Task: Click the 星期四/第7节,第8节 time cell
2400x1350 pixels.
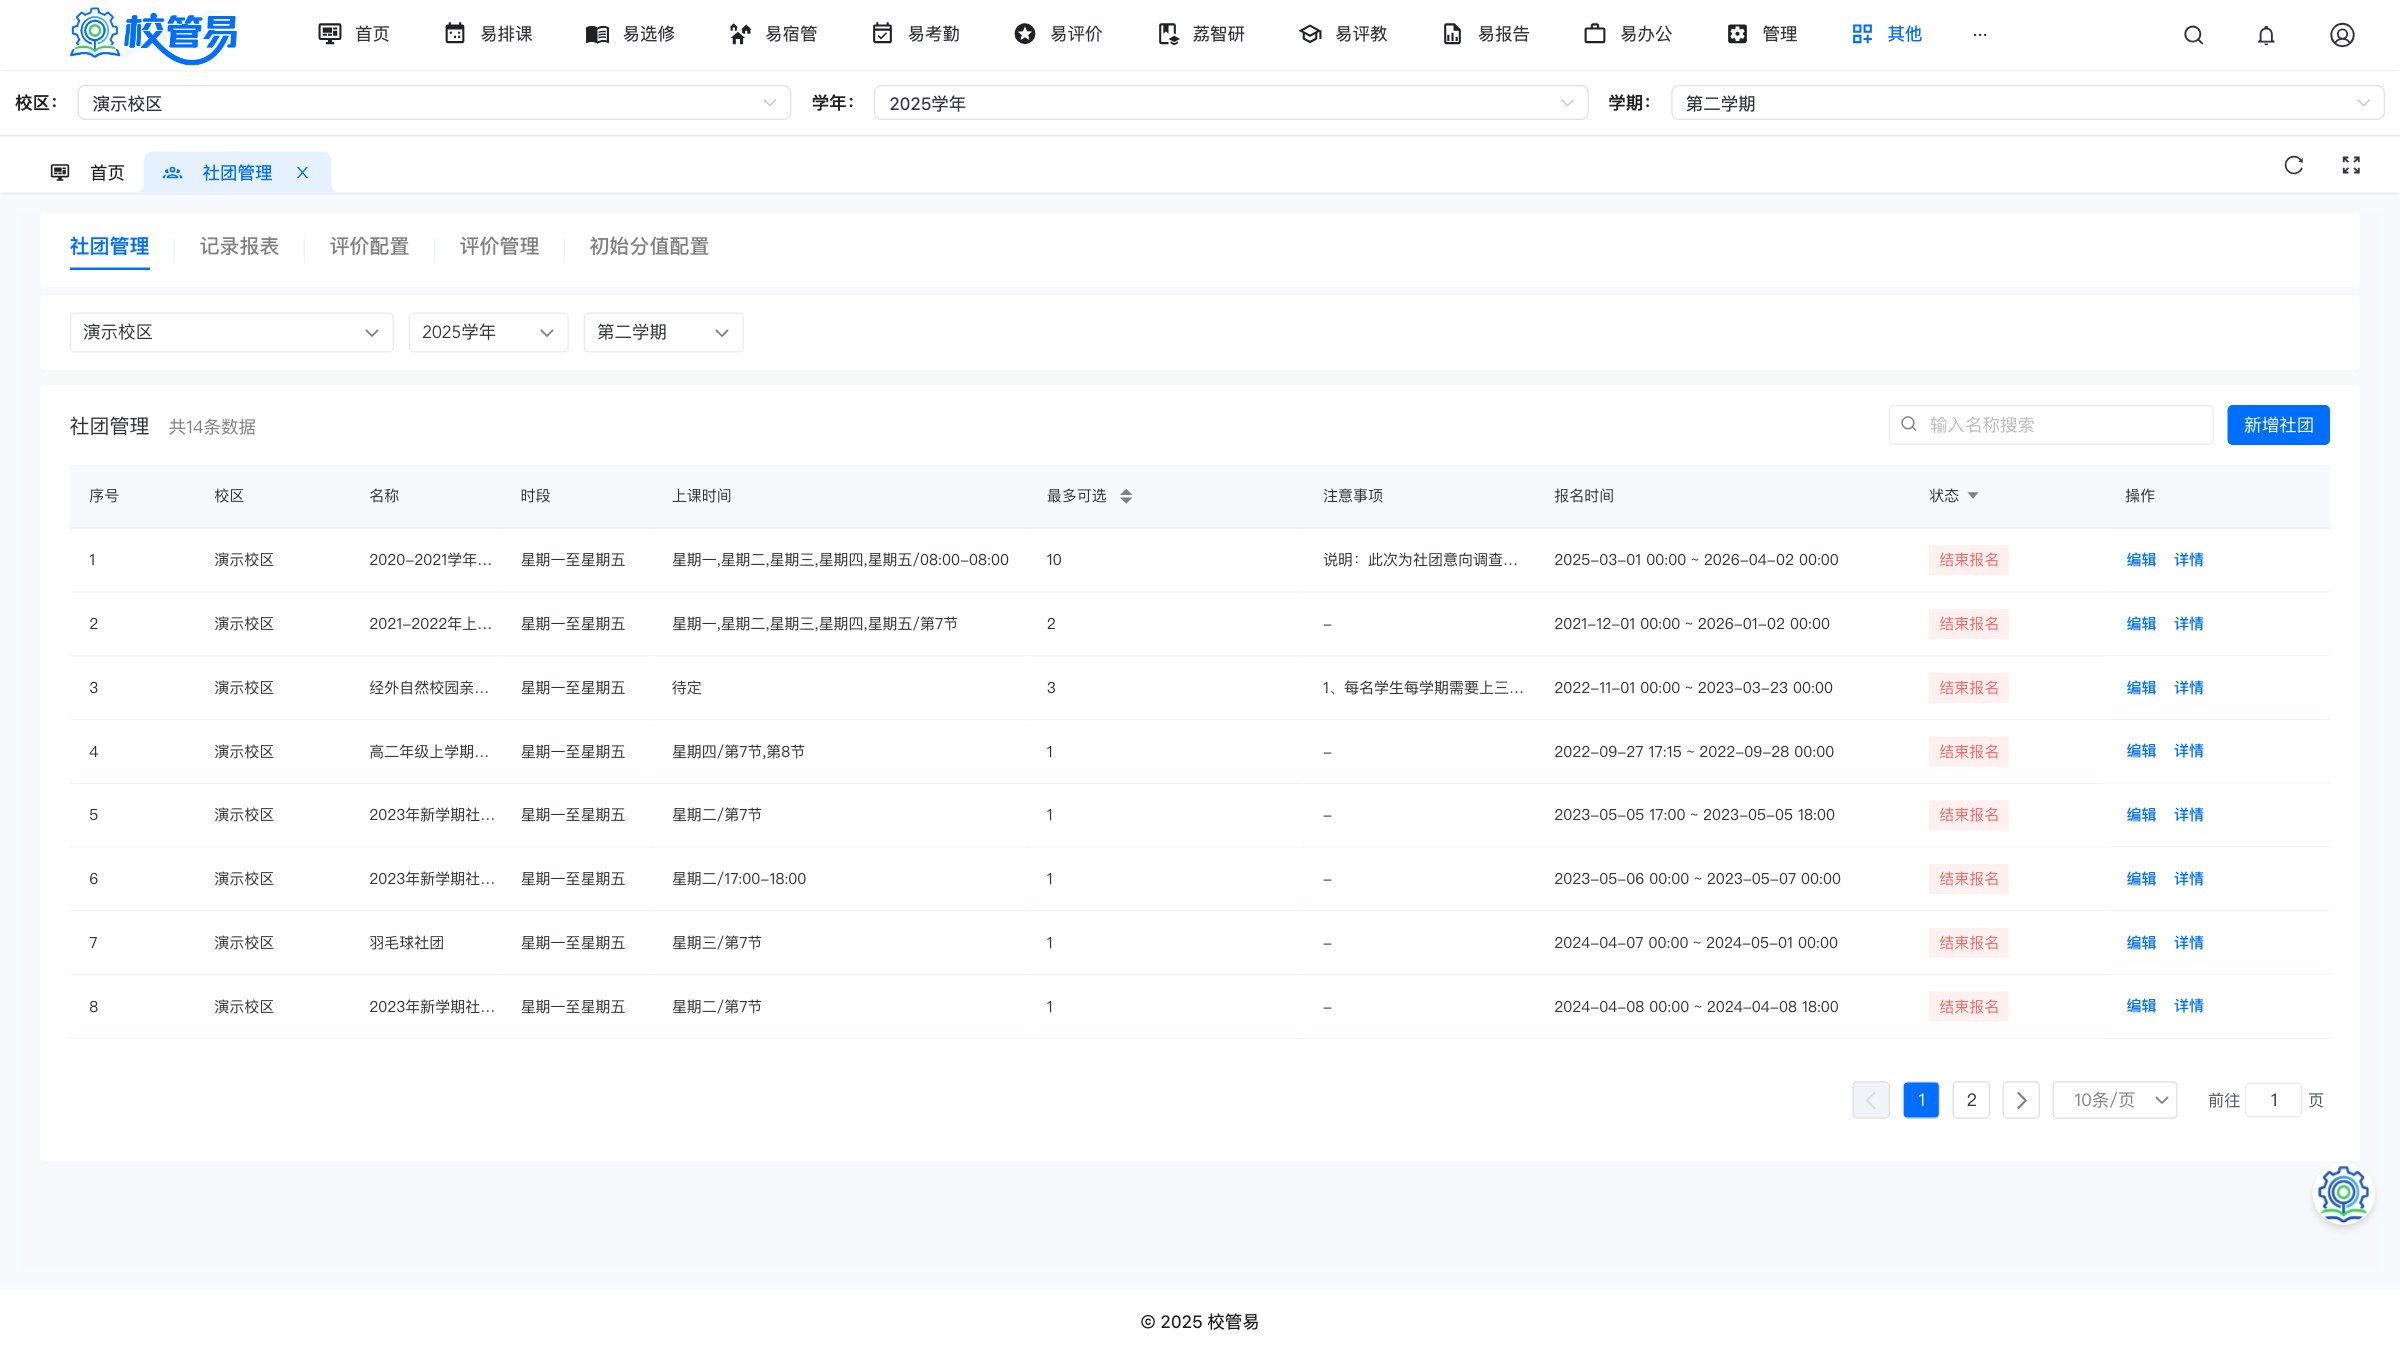Action: [x=738, y=752]
